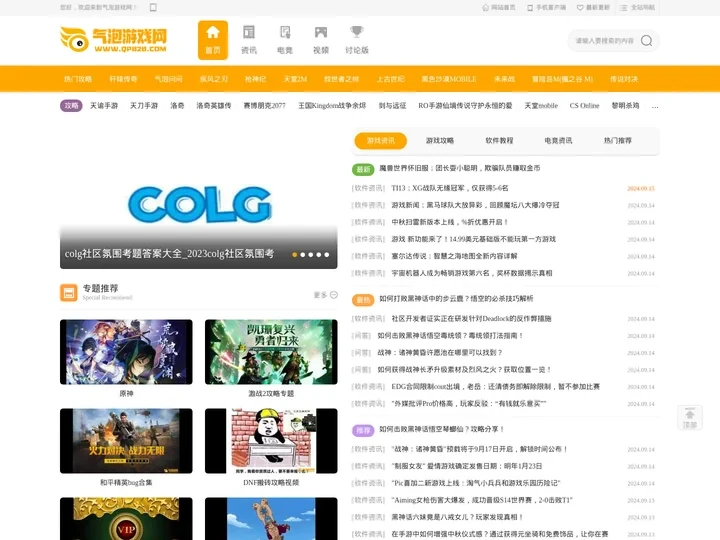Screen dimensions: 720x540
Task: Open 枪神纪 in orange nav bar
Action: point(255,79)
